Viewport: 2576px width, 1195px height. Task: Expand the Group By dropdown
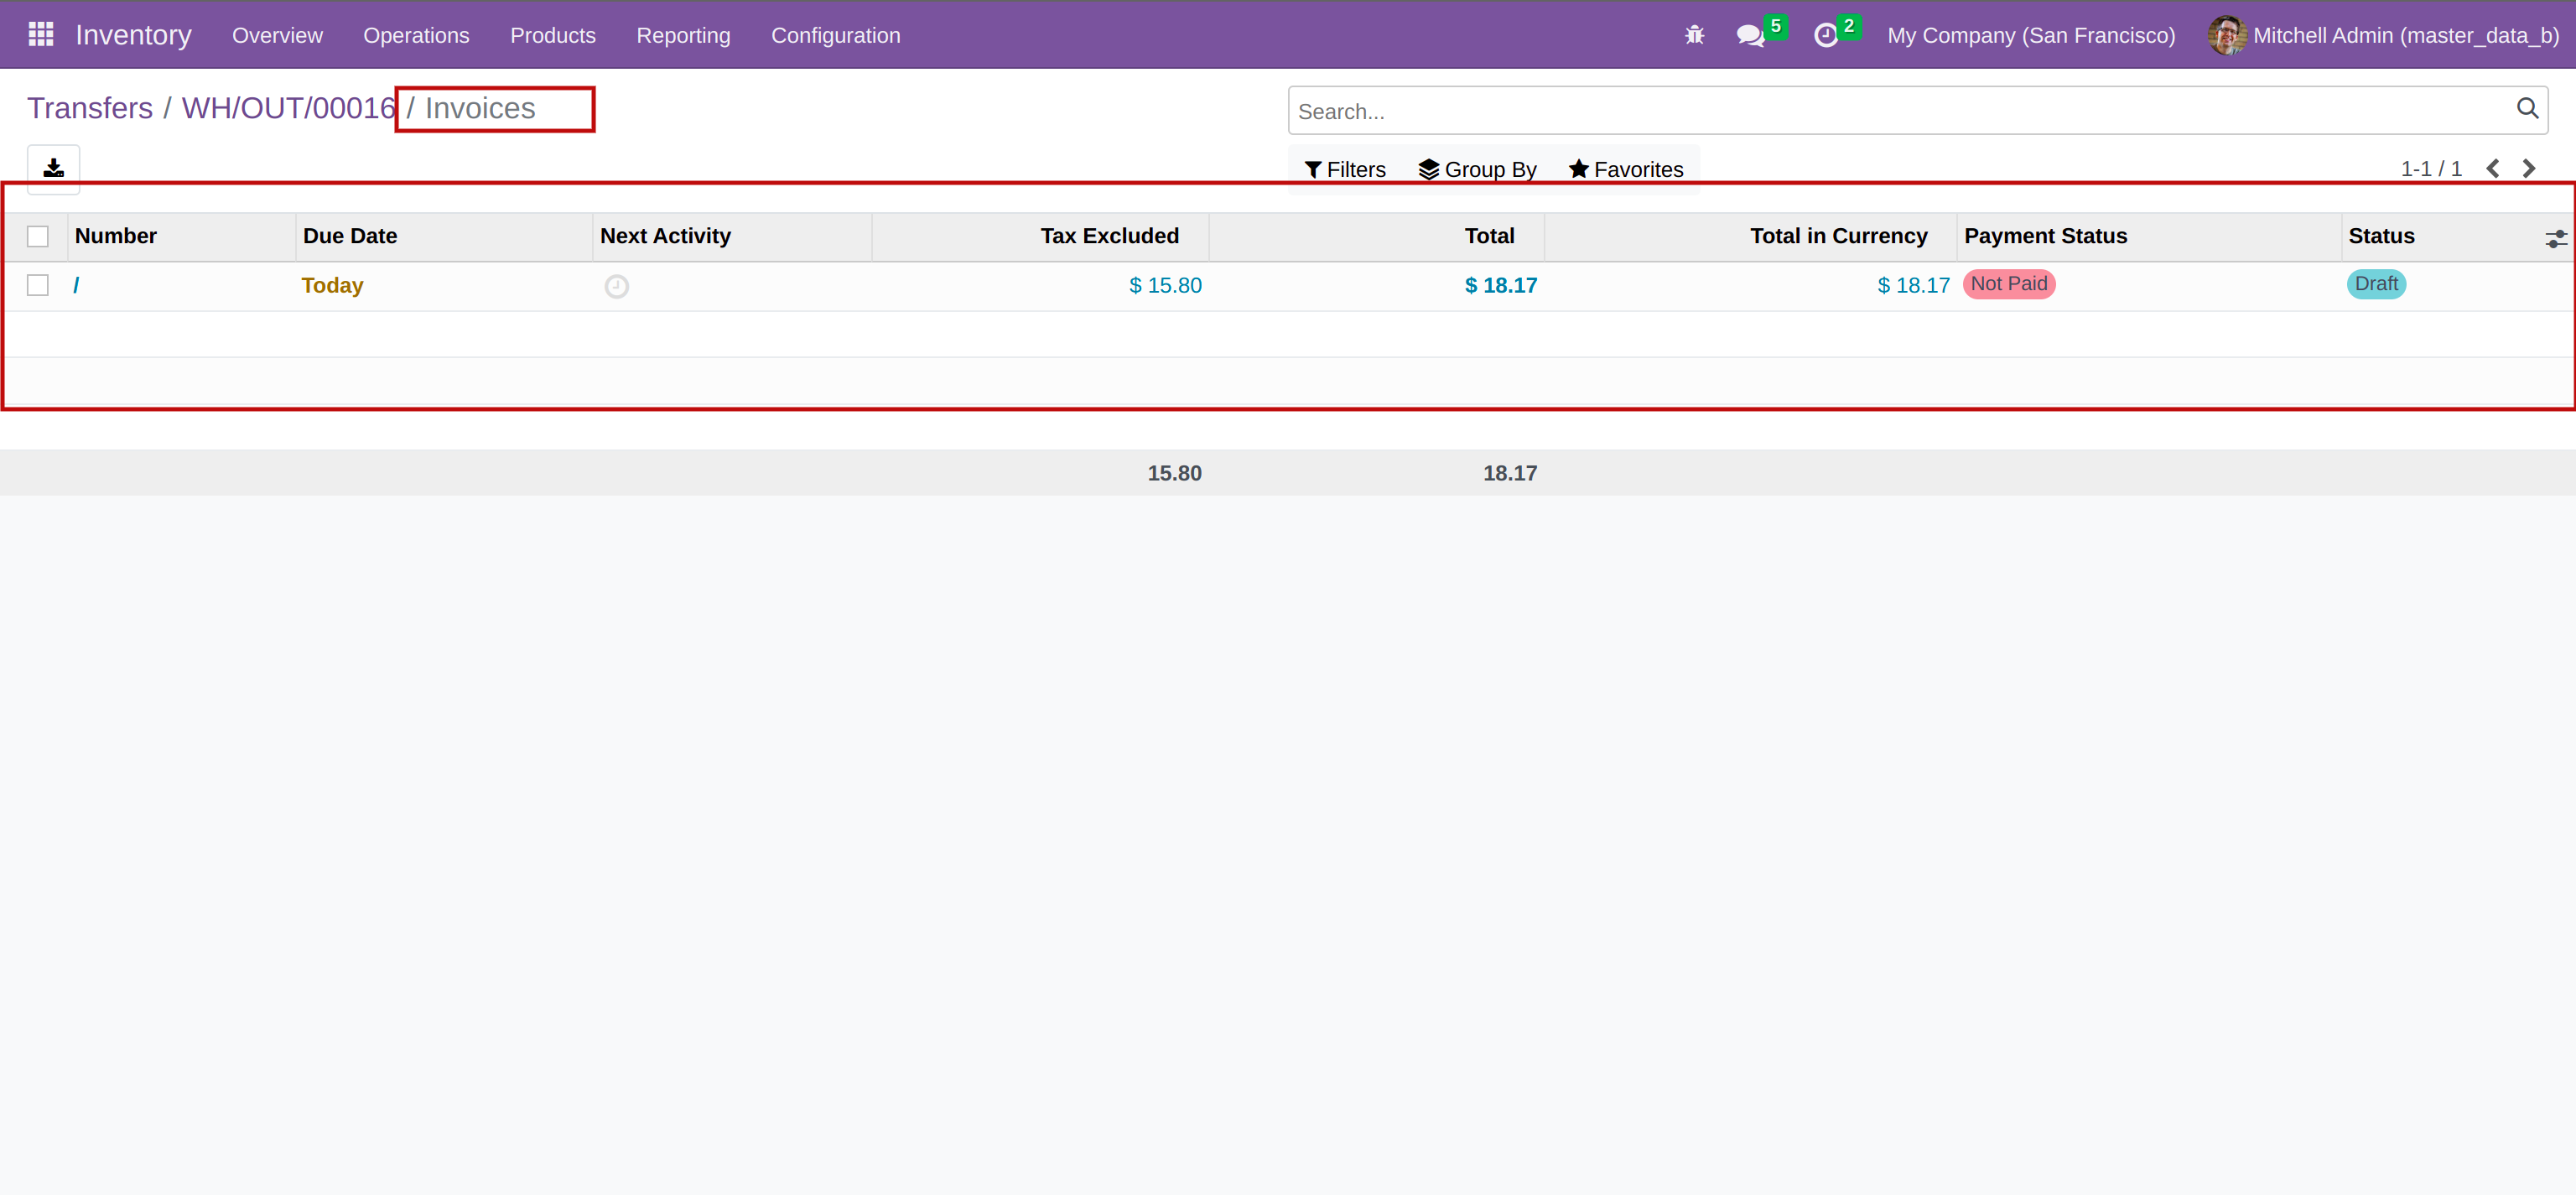(x=1477, y=170)
